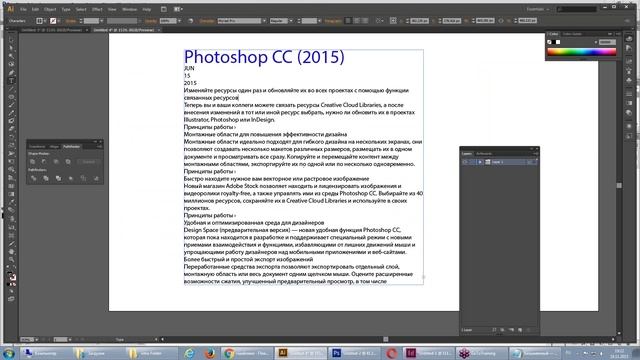640x360 pixels.
Task: Click the Delete Selection trash icon in Layers
Action: click(x=529, y=330)
